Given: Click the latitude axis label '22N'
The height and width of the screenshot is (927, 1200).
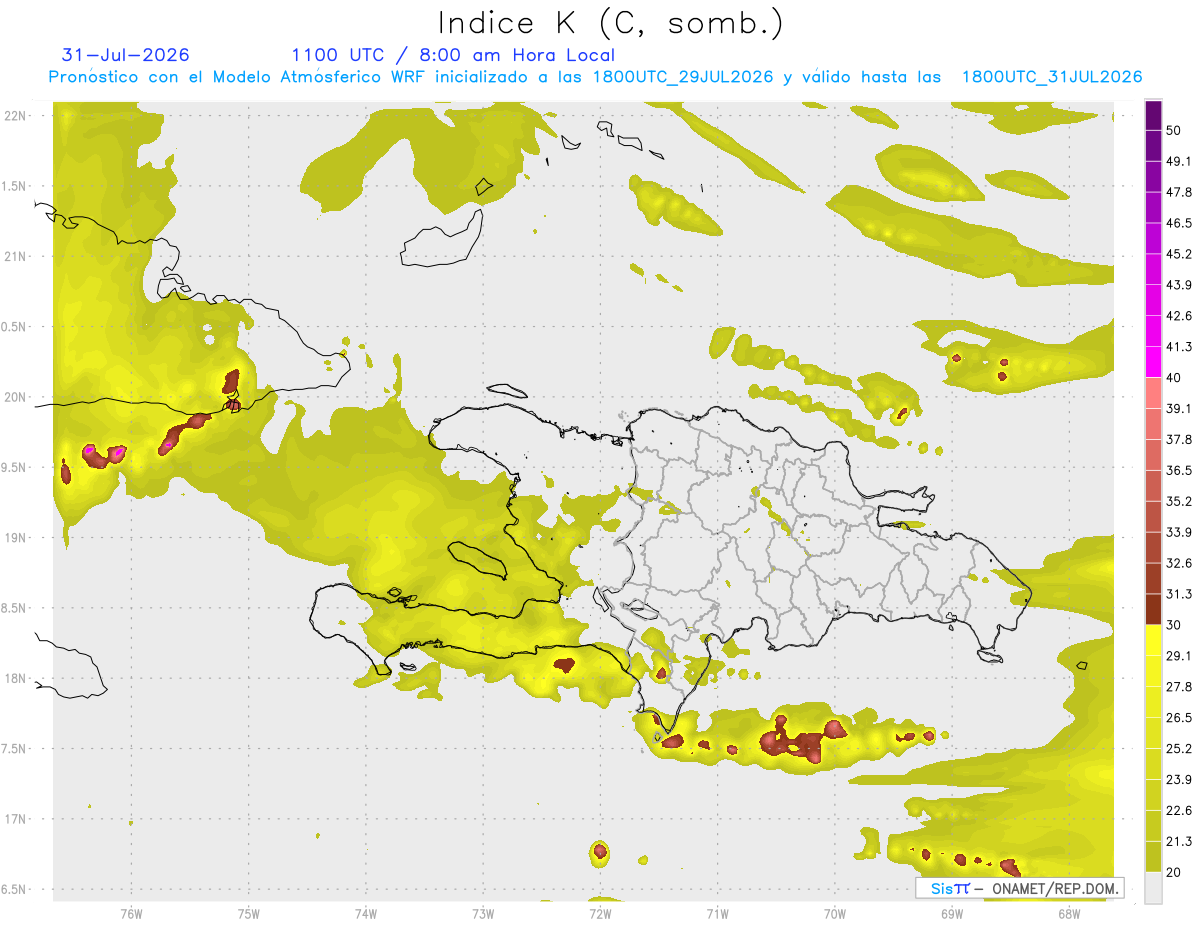Looking at the screenshot, I should [x=16, y=115].
